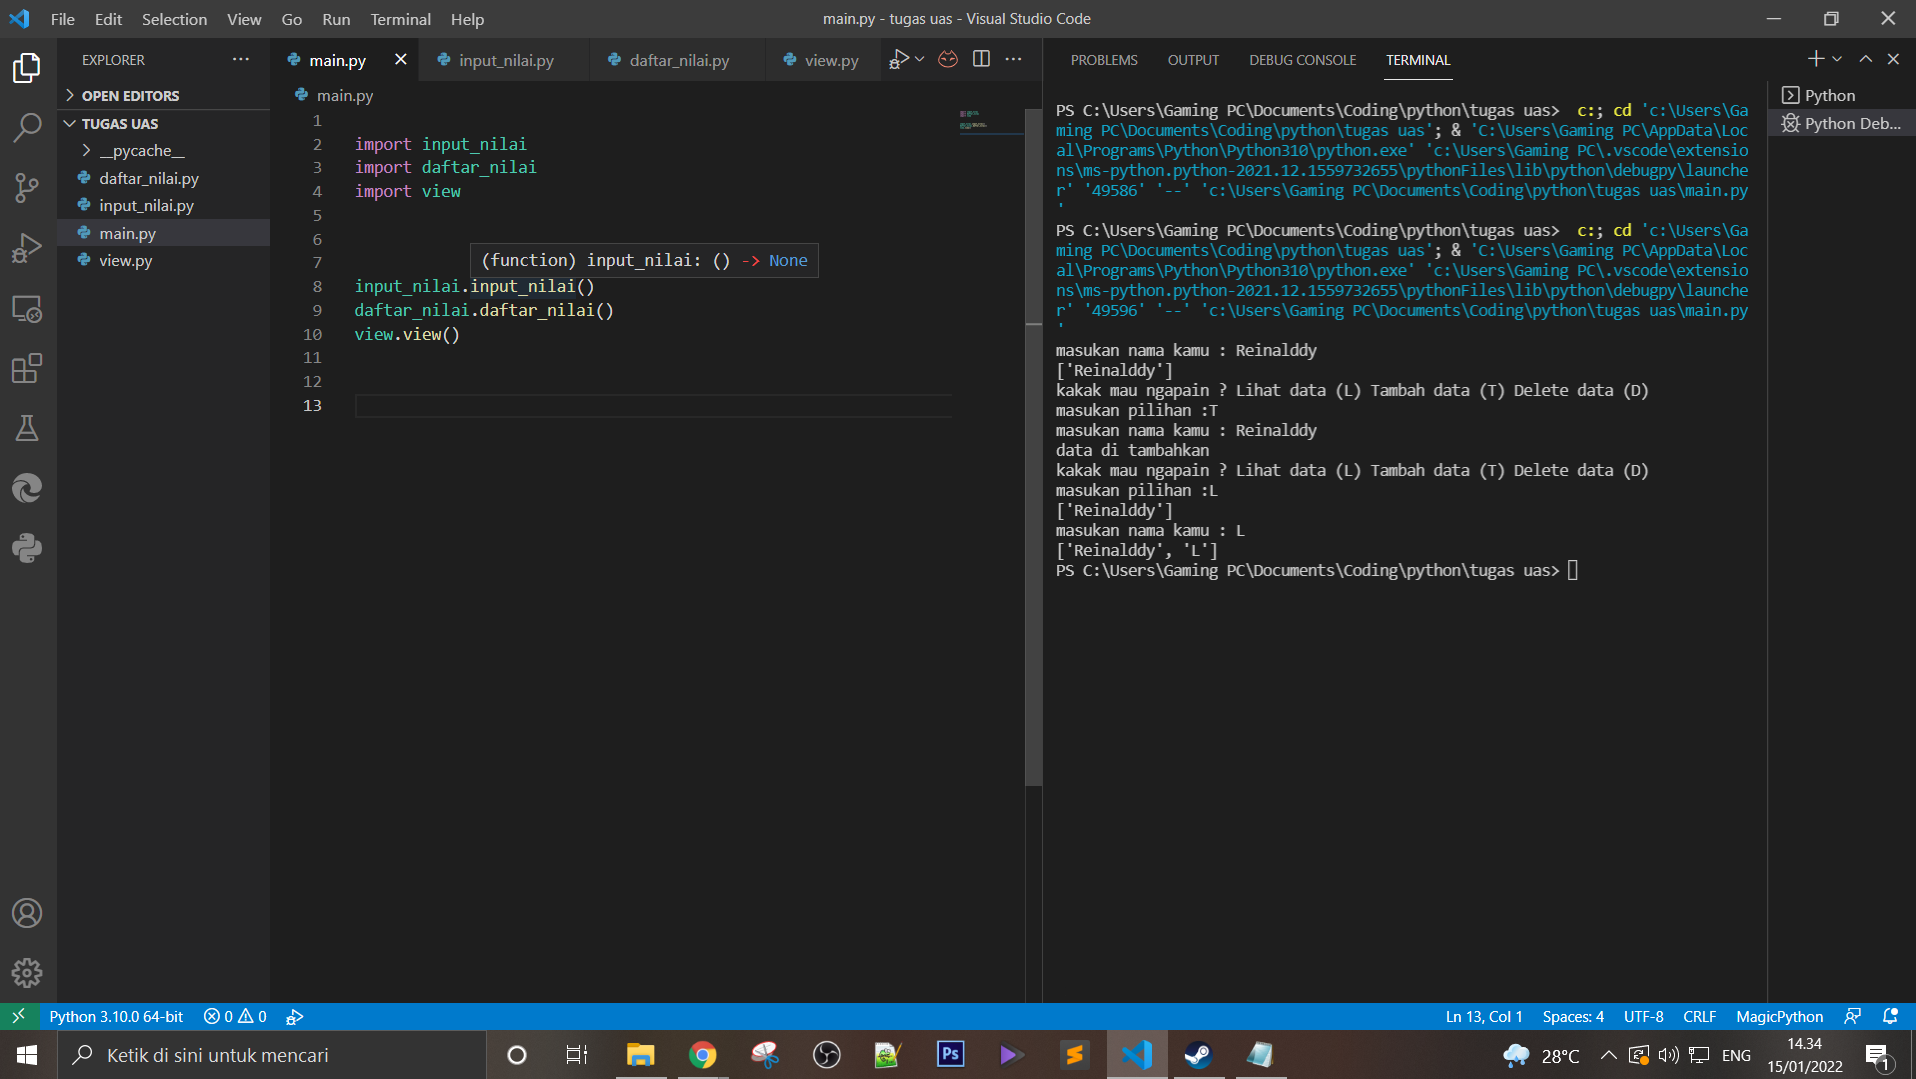This screenshot has height=1079, width=1916.
Task: Open run options dropdown arrow next to play
Action: (920, 59)
